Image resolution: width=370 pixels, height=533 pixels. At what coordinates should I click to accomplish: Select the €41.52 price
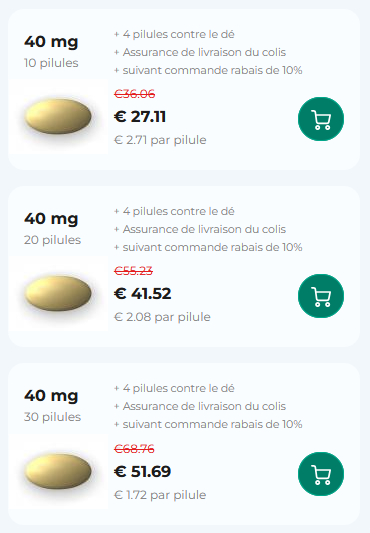click(142, 294)
